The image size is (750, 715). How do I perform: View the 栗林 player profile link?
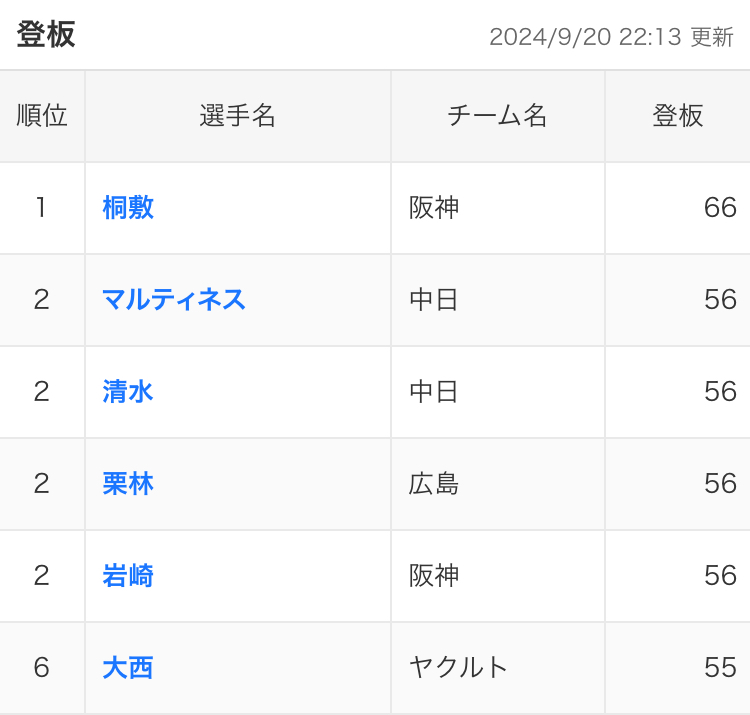[128, 484]
